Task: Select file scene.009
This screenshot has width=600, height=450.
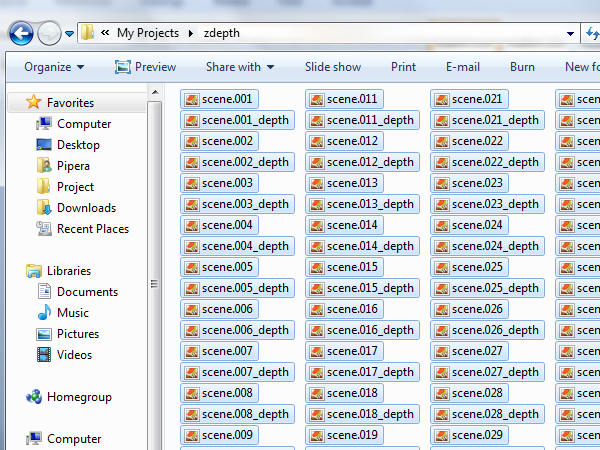Action: (x=219, y=435)
